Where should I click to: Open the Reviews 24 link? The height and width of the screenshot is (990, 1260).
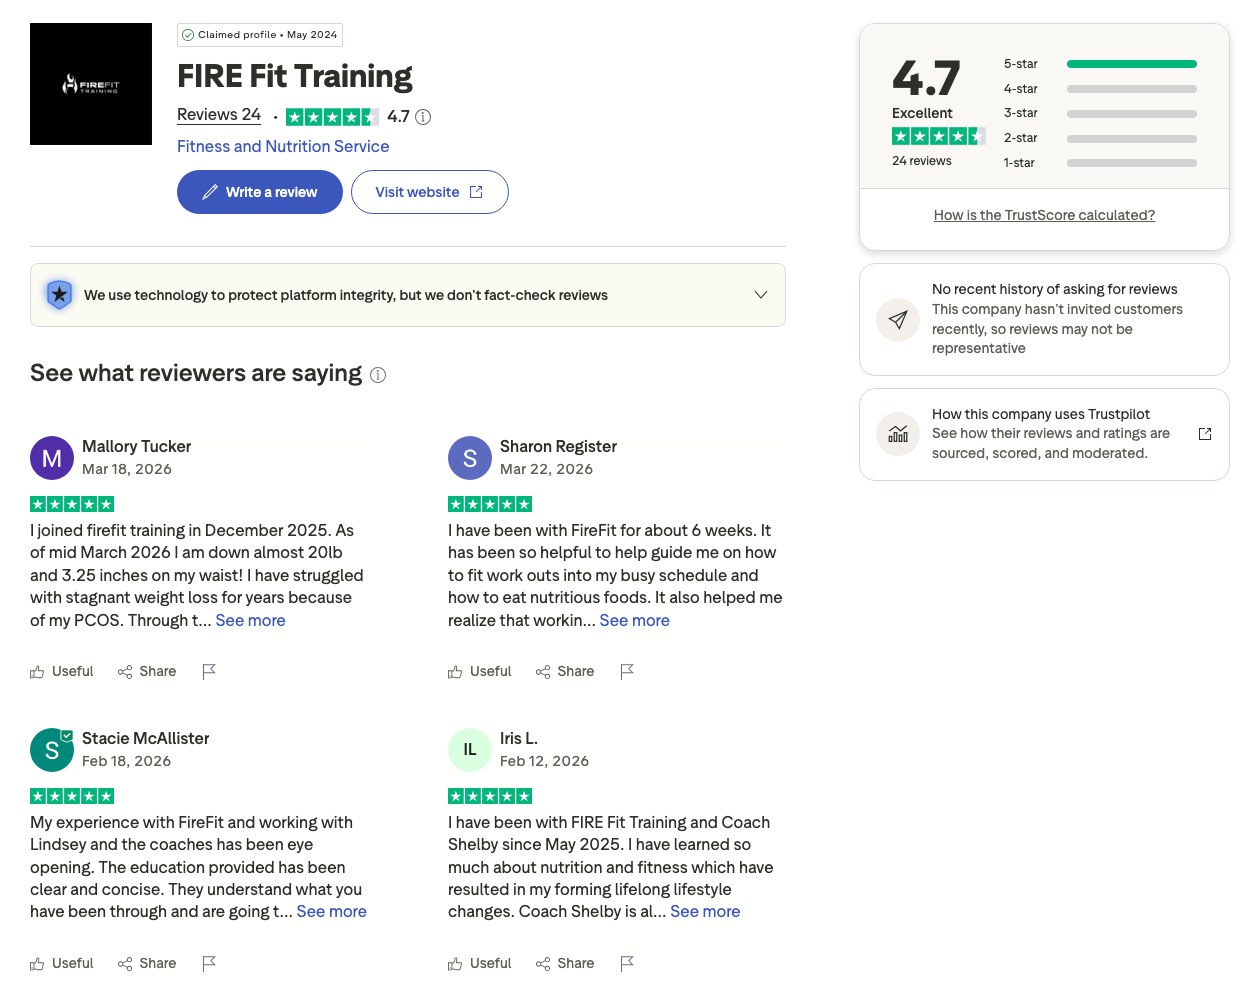tap(219, 115)
